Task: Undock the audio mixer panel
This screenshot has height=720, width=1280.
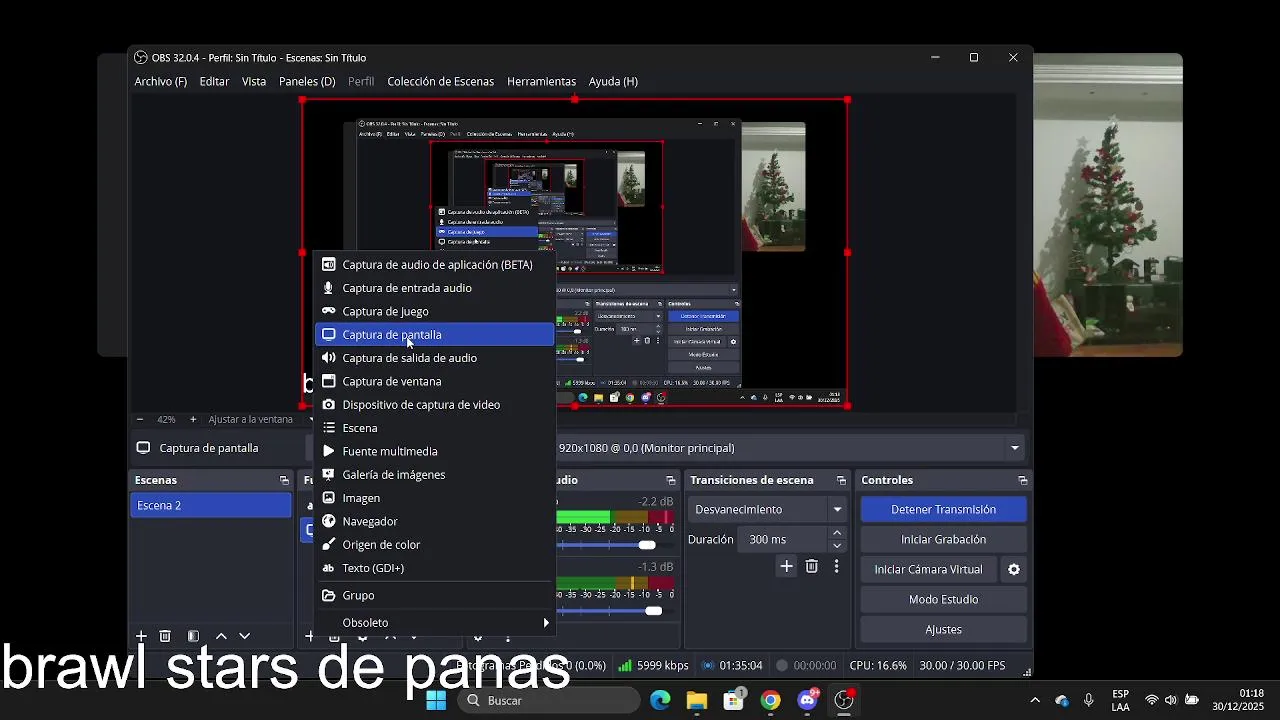Action: pyautogui.click(x=670, y=480)
